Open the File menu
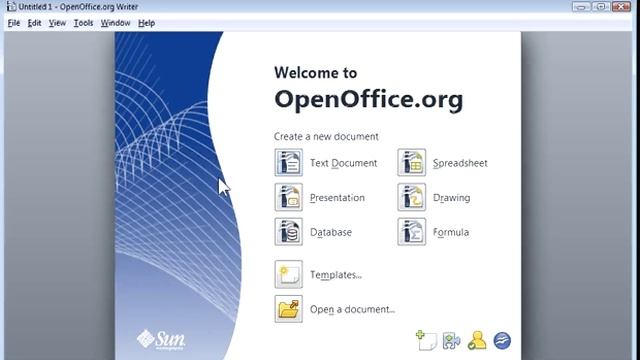This screenshot has width=640, height=360. 13,23
